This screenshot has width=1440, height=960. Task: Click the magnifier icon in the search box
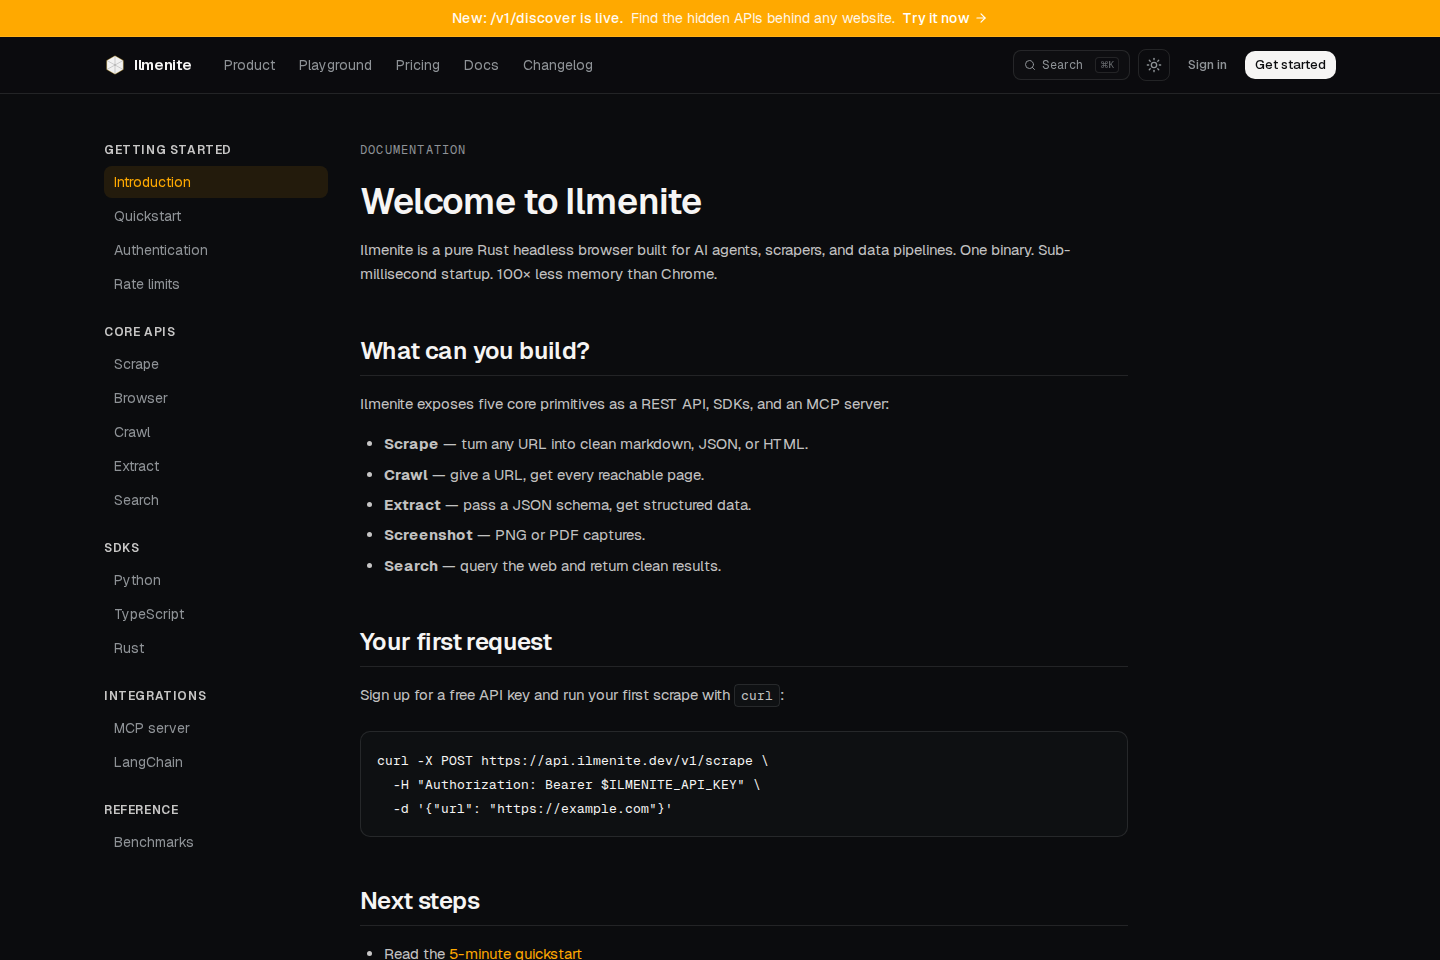(1030, 65)
